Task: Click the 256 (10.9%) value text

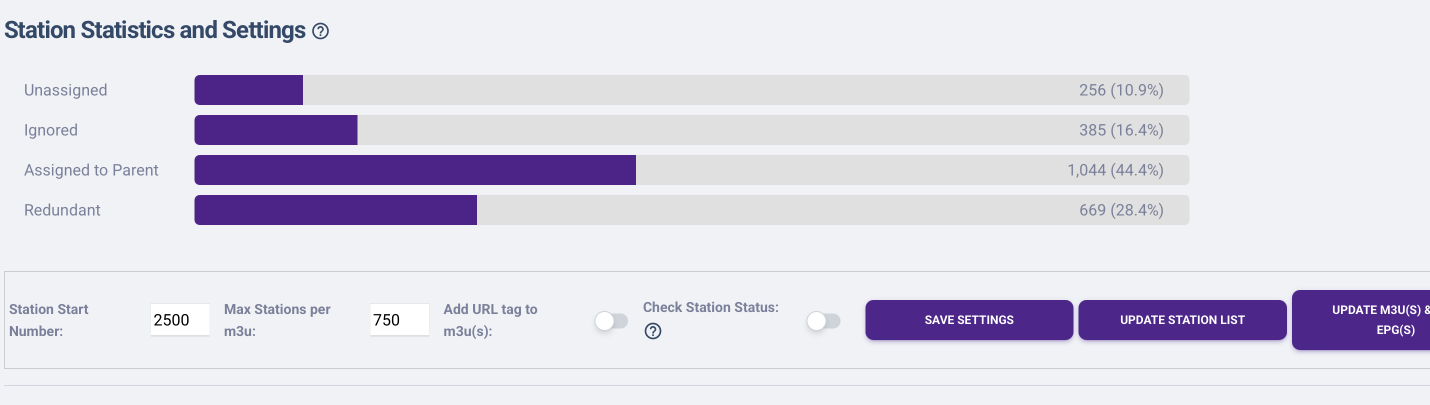Action: coord(1121,90)
